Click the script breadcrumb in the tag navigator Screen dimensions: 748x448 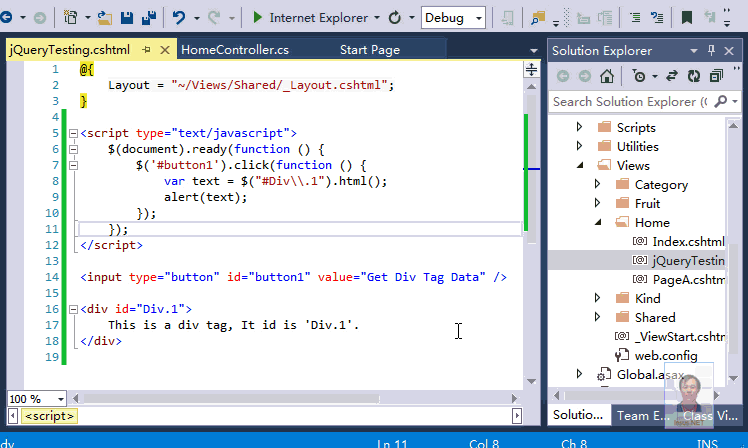(50, 416)
